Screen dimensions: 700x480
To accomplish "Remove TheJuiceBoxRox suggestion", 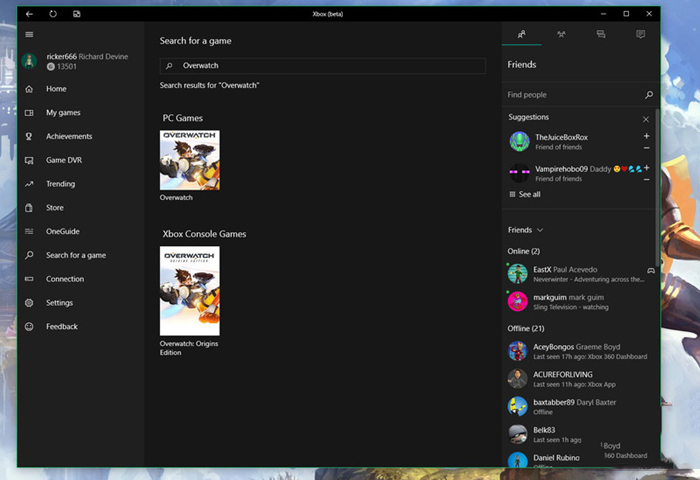I will coord(646,148).
